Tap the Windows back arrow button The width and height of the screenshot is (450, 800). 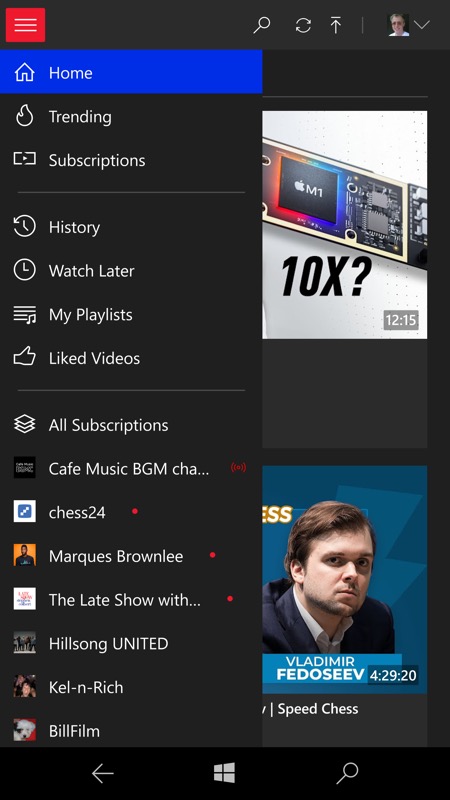pyautogui.click(x=103, y=773)
